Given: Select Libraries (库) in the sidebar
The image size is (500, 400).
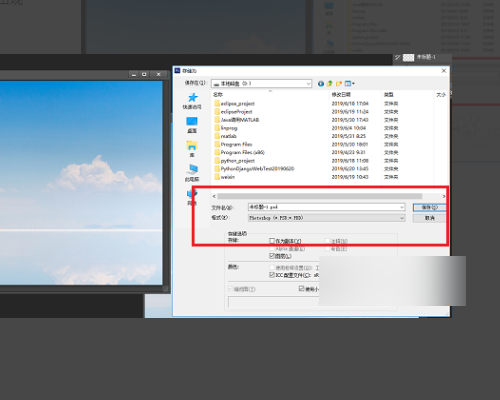Looking at the screenshot, I should (x=192, y=149).
